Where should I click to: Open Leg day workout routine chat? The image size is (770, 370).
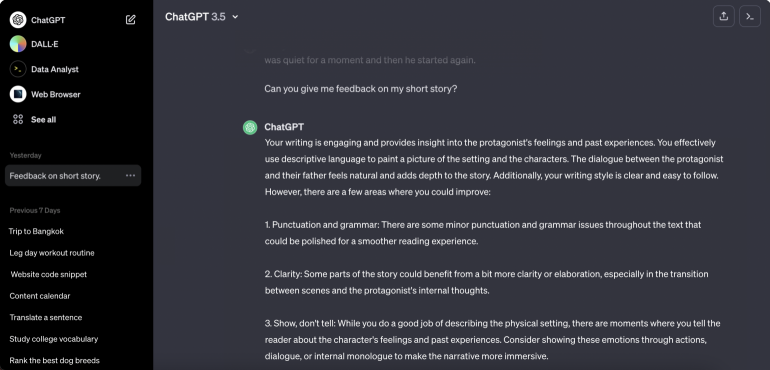[52, 253]
